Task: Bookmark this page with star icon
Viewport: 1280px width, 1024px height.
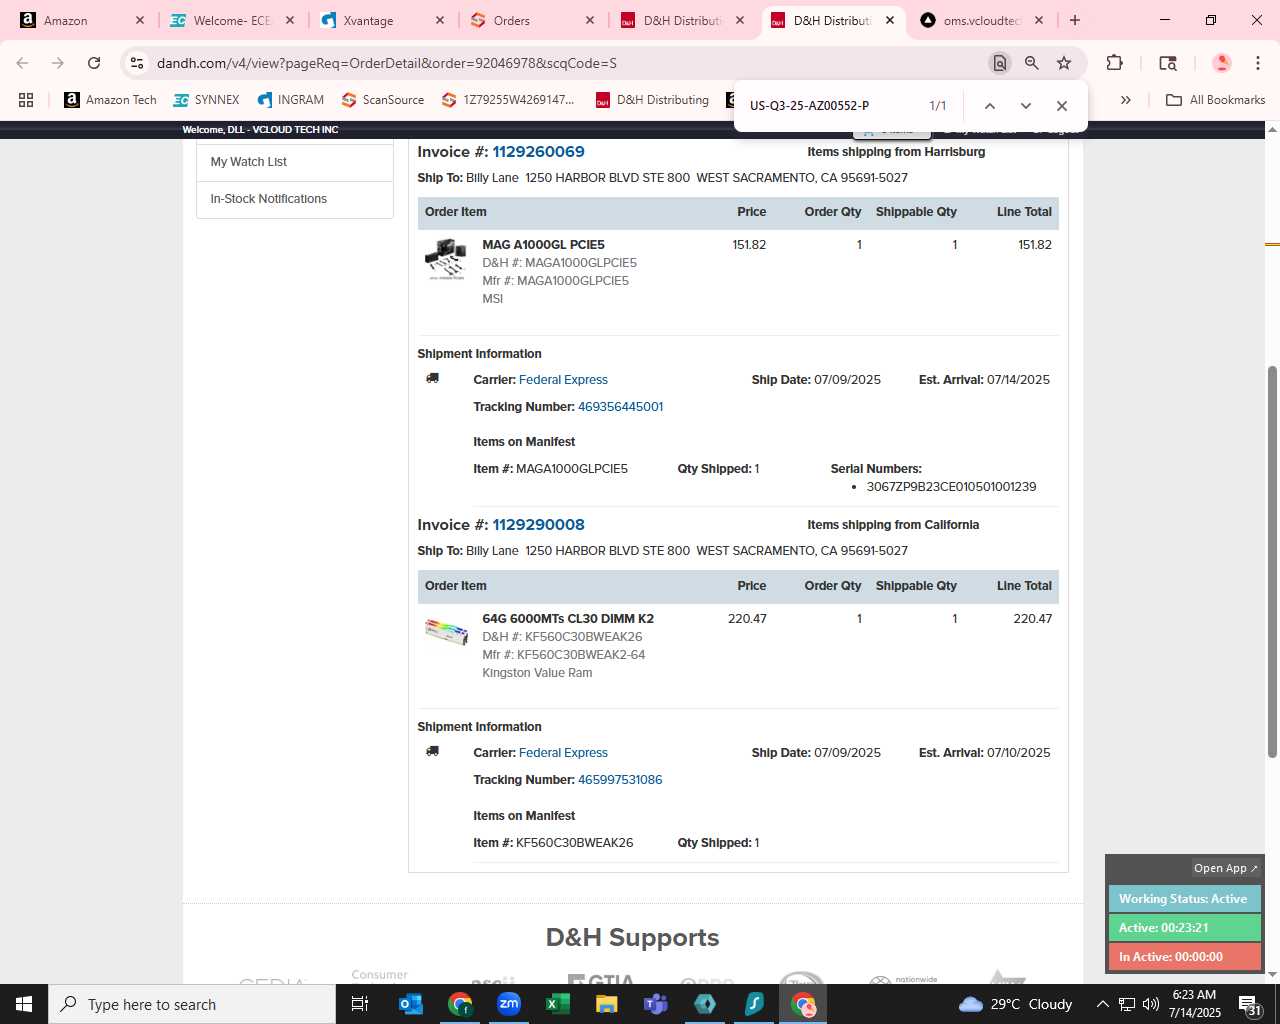Action: (x=1064, y=63)
